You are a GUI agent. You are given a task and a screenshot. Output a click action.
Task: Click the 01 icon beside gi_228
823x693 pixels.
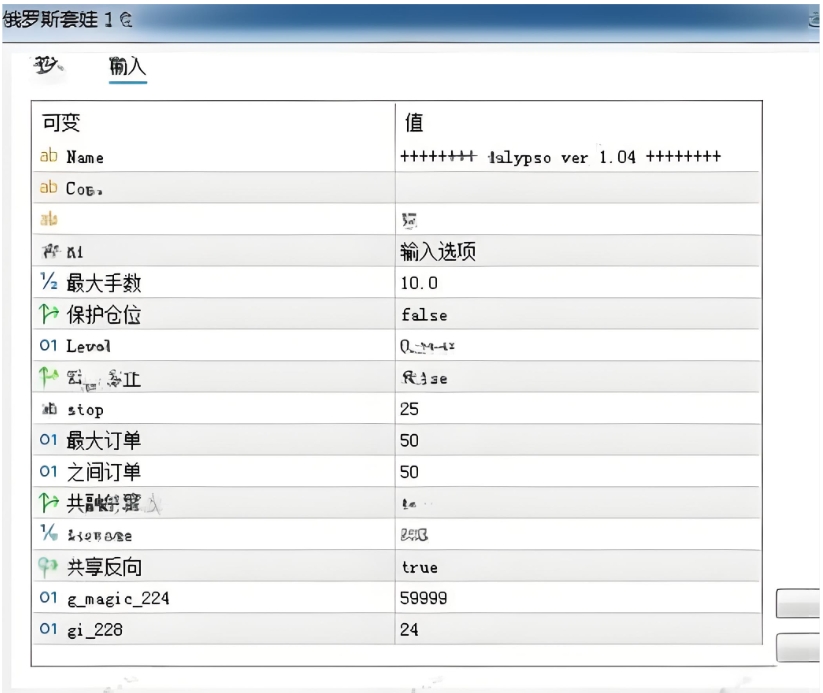pos(48,629)
